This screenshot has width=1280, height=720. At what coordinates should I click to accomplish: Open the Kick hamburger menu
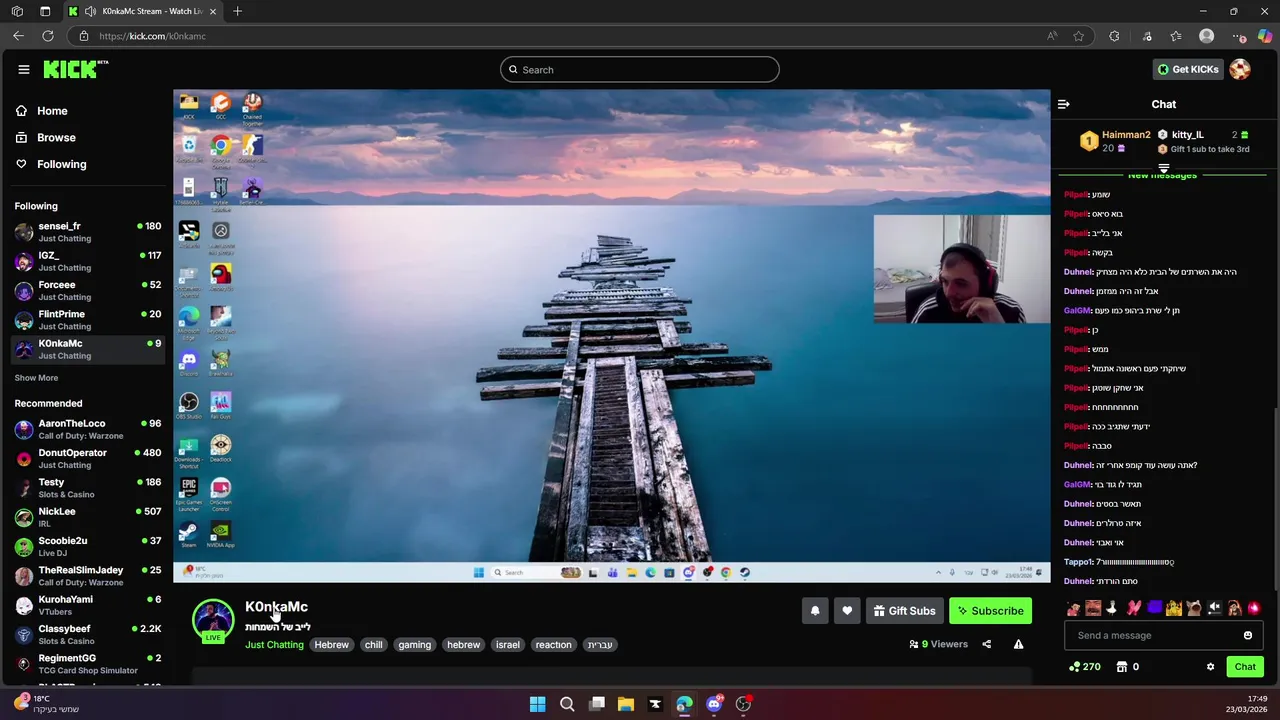[23, 69]
